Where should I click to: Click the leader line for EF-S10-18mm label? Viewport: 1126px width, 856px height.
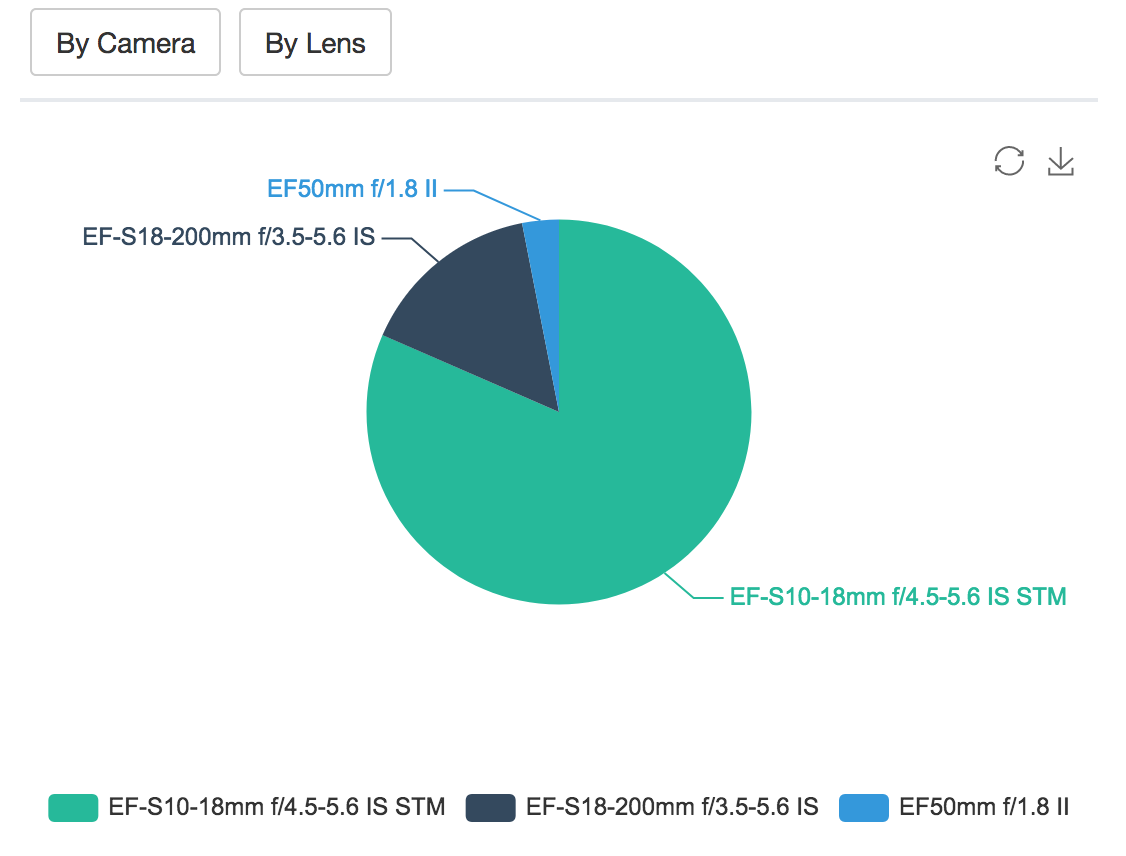pyautogui.click(x=684, y=590)
